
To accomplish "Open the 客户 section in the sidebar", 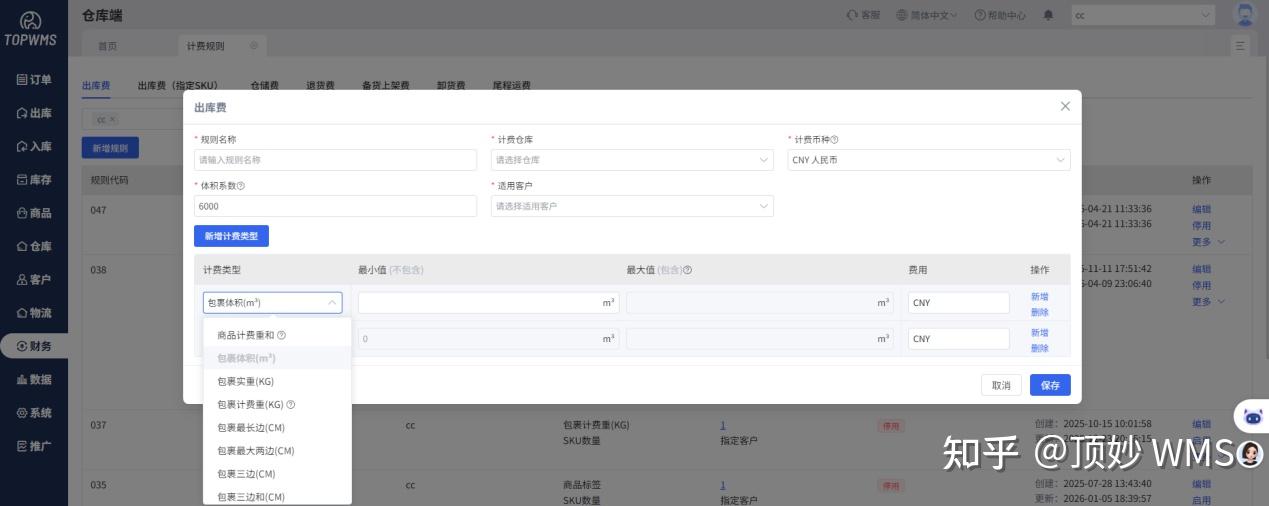I will tap(34, 280).
